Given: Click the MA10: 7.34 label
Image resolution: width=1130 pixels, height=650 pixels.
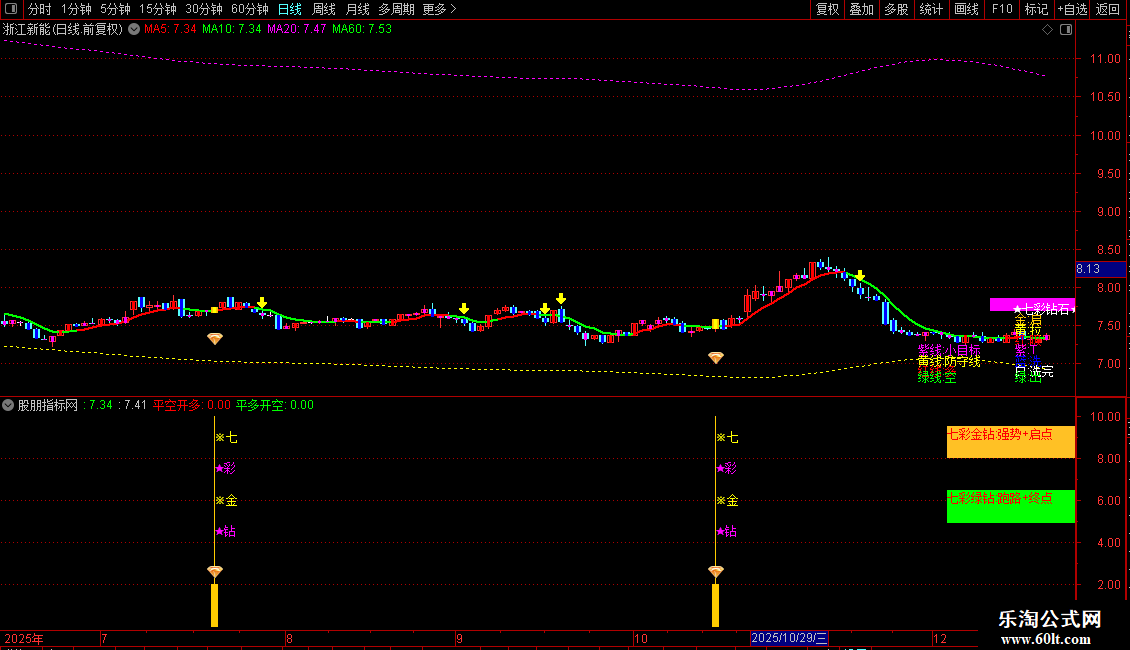Looking at the screenshot, I should pos(231,29).
